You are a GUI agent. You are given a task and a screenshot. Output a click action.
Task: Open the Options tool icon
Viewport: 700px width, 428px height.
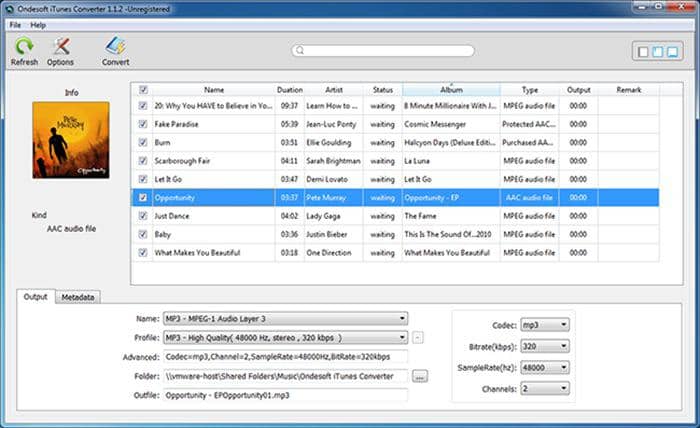click(60, 46)
